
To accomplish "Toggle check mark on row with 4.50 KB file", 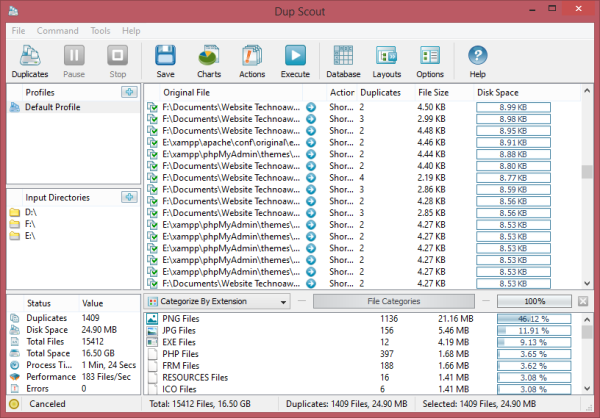I will click(152, 107).
